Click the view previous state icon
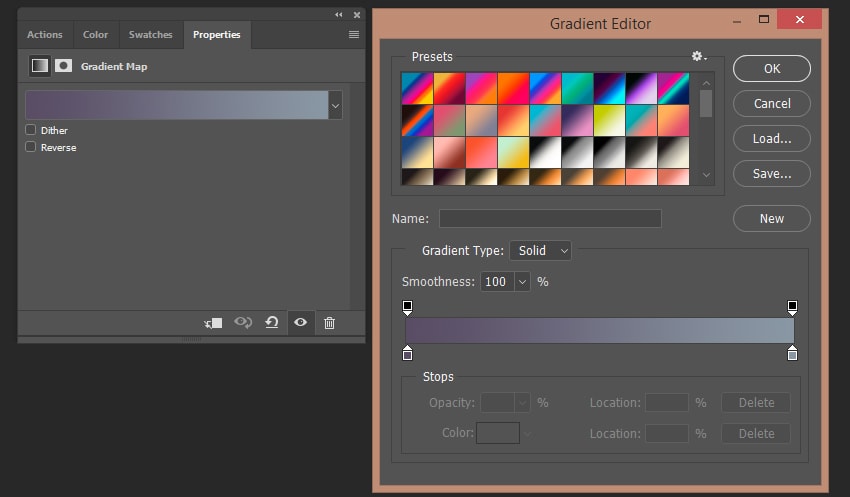Screen dimensions: 850x497 pos(242,323)
